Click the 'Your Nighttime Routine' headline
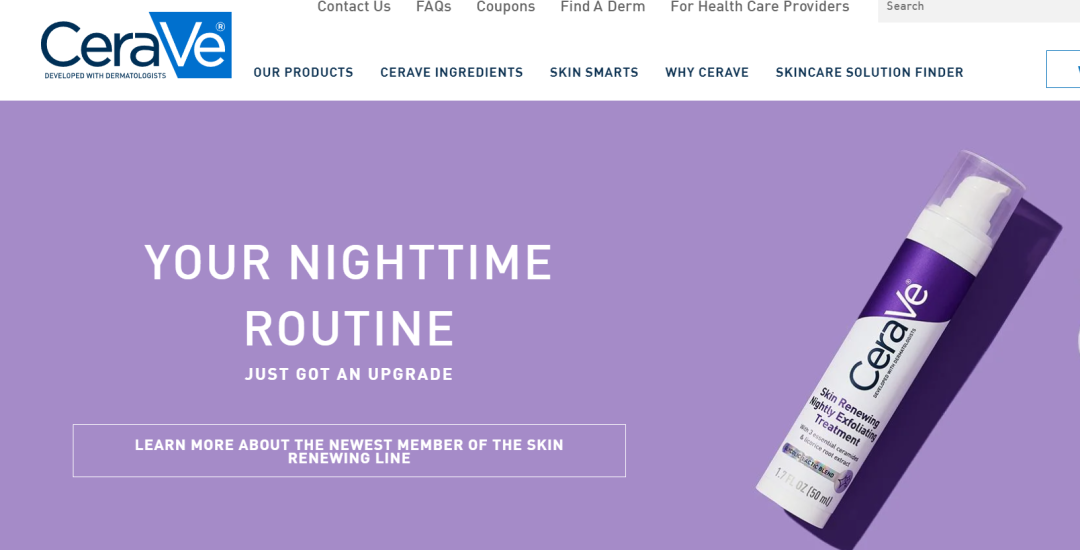1080x550 pixels. (349, 295)
